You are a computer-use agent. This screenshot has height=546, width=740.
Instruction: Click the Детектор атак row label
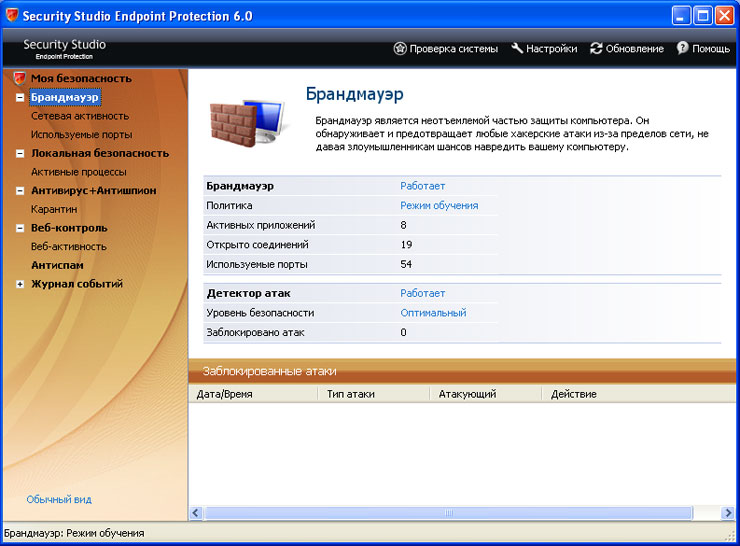pos(248,293)
